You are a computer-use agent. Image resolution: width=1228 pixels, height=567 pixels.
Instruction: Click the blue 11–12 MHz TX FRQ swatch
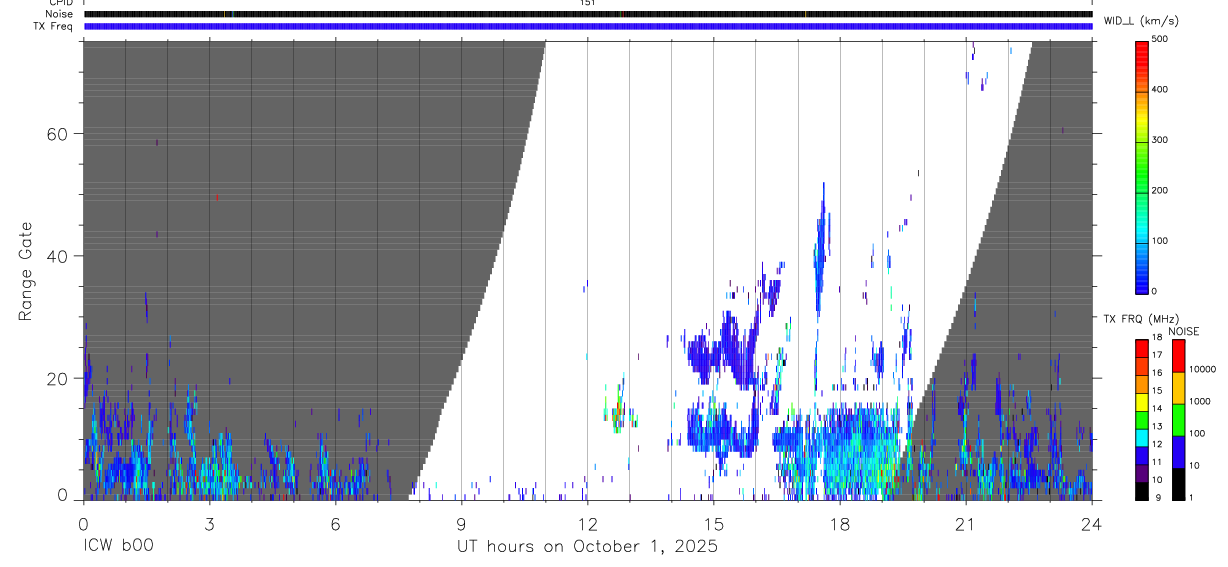tap(1142, 455)
